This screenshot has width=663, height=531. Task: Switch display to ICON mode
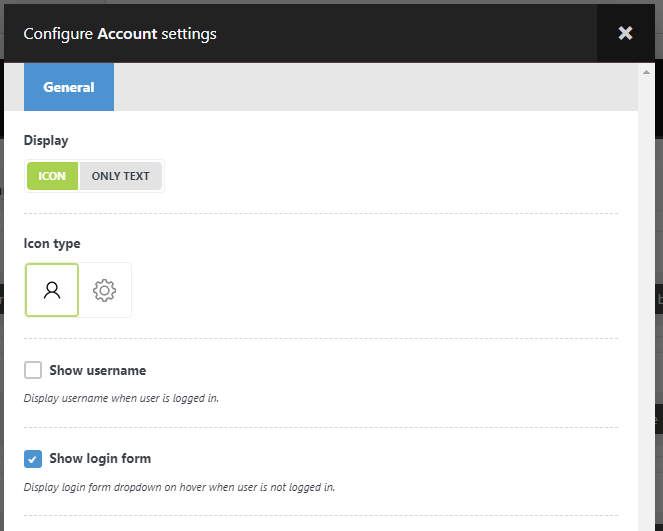[52, 176]
